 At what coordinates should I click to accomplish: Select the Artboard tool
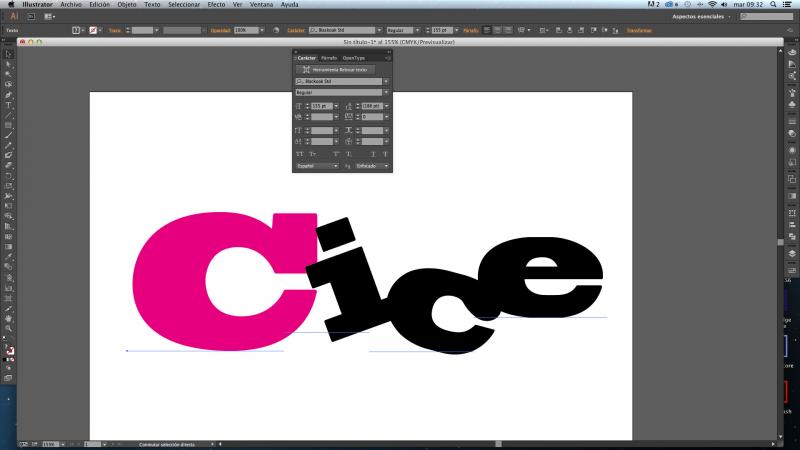click(x=9, y=298)
